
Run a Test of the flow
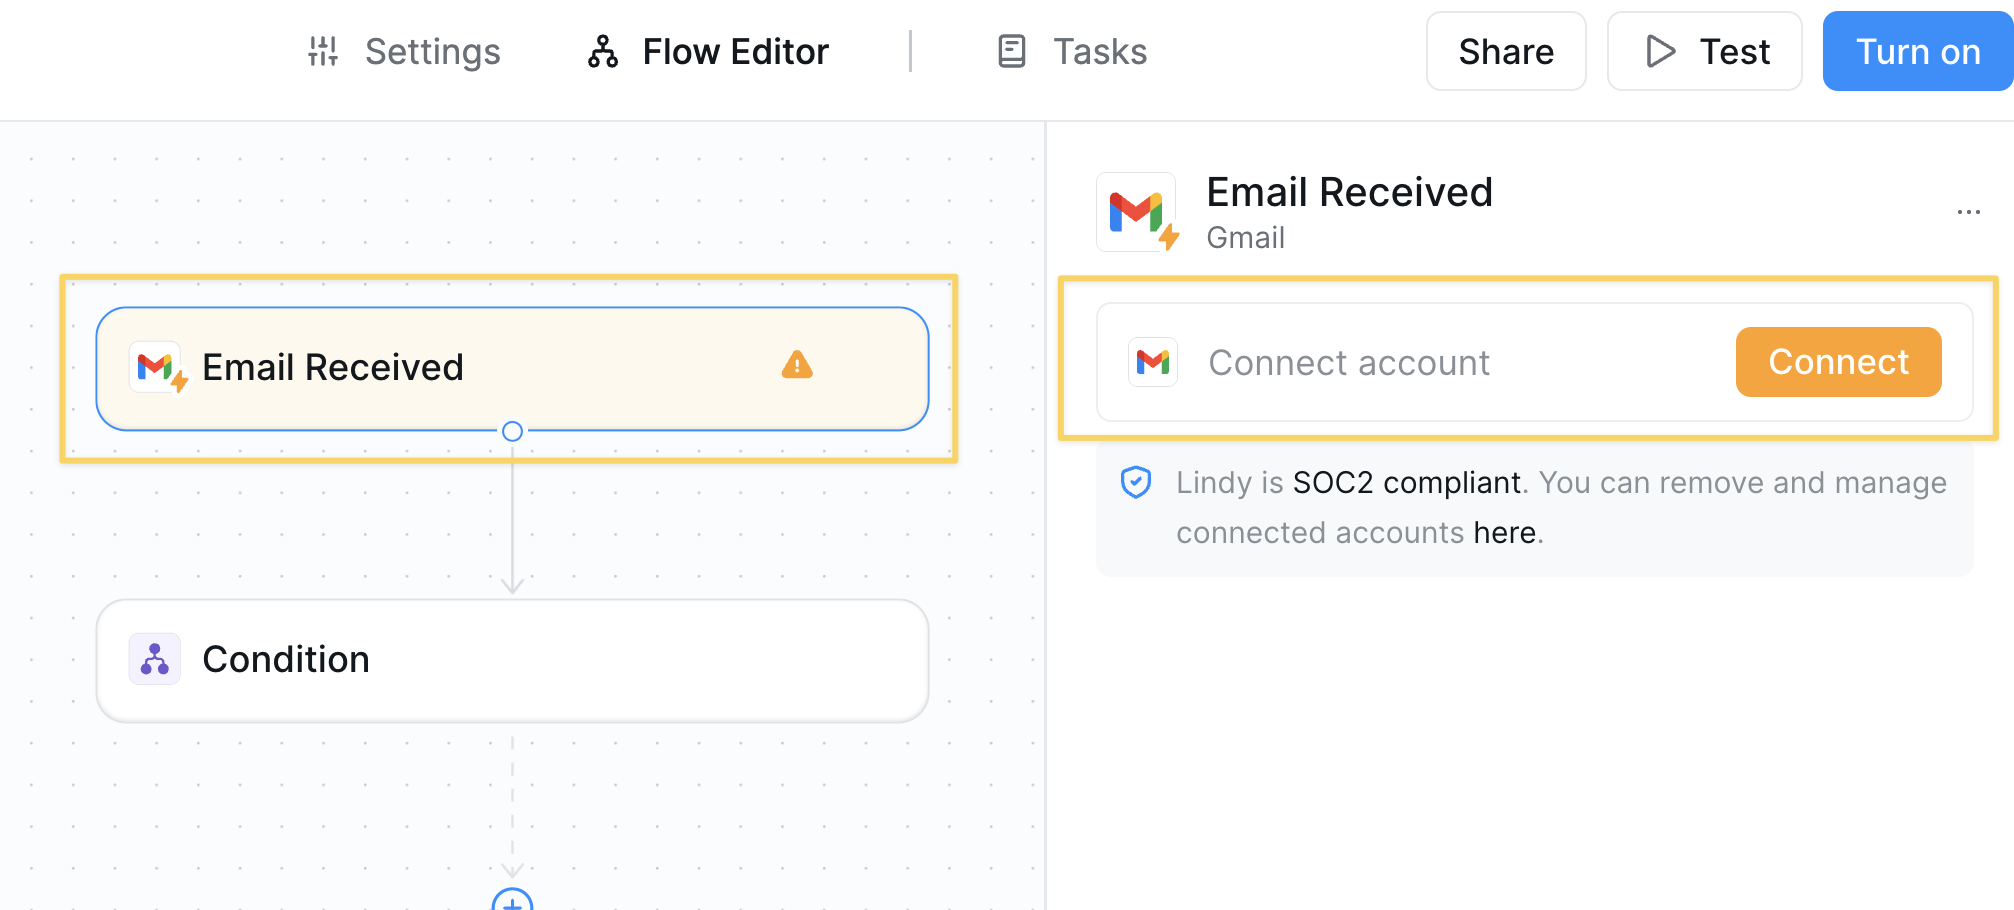pos(1704,51)
